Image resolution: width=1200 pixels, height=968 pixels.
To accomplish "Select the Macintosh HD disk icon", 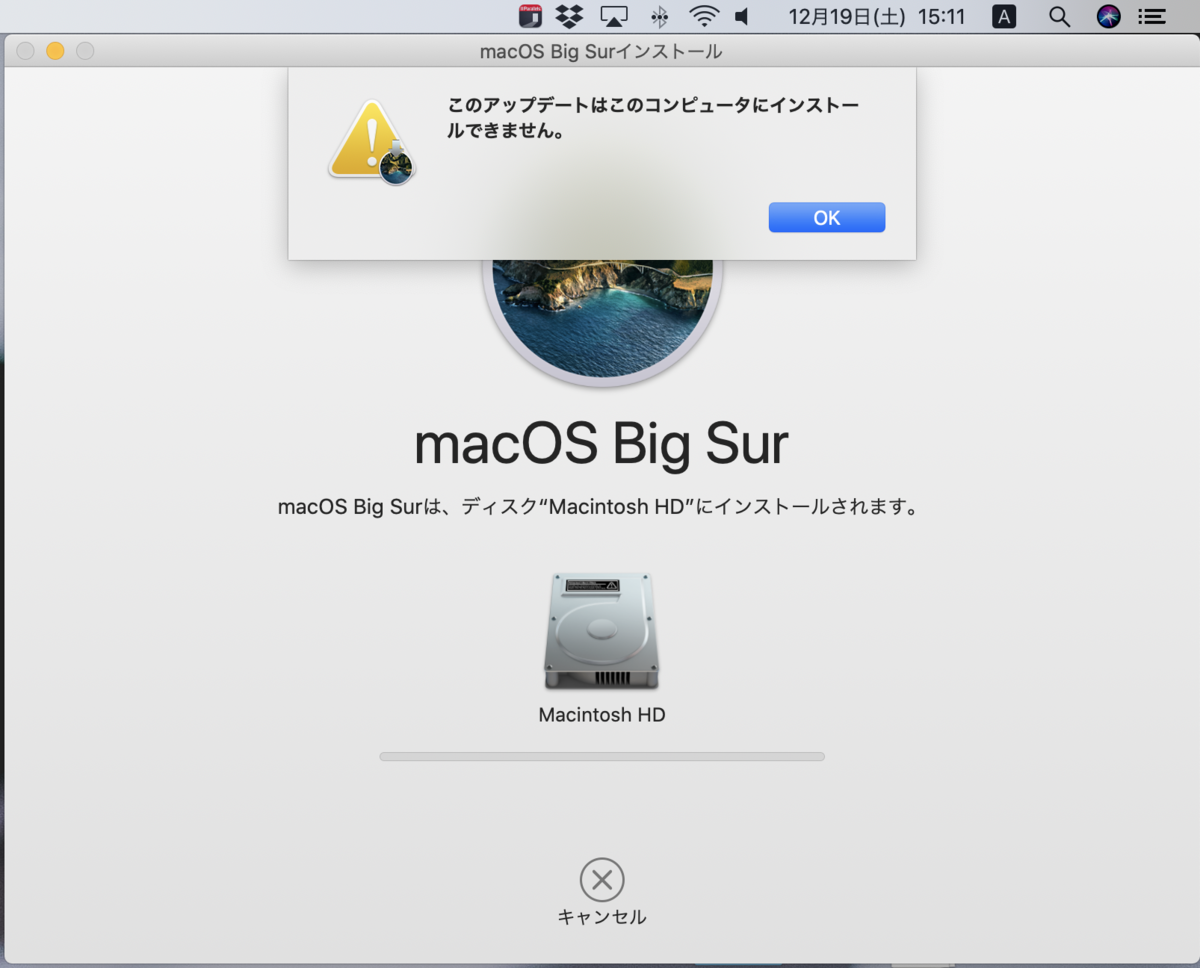I will click(602, 631).
